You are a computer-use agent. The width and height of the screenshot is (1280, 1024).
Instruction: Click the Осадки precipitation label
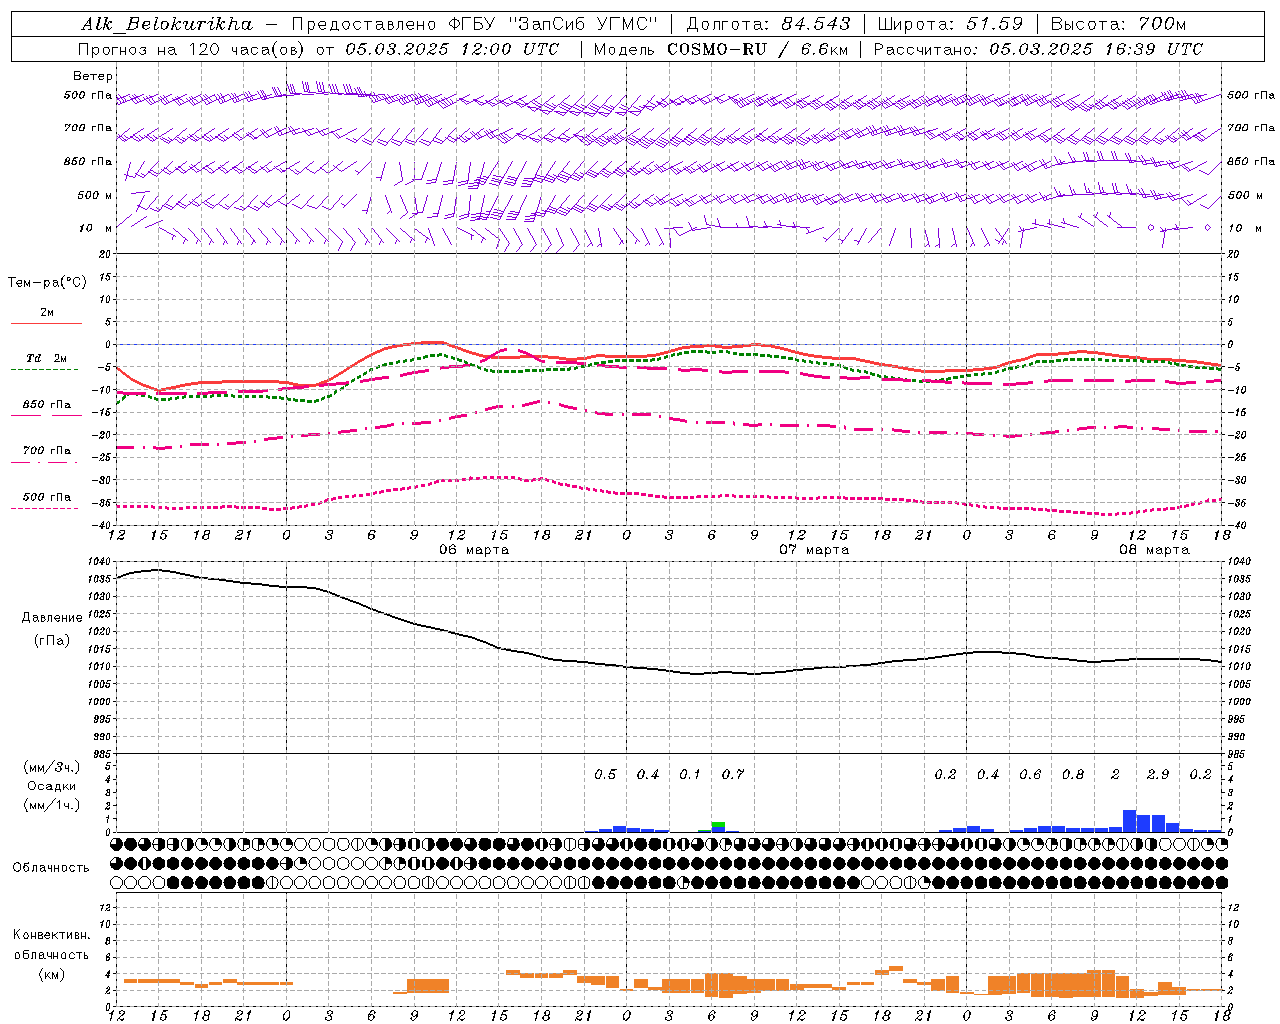click(x=52, y=786)
